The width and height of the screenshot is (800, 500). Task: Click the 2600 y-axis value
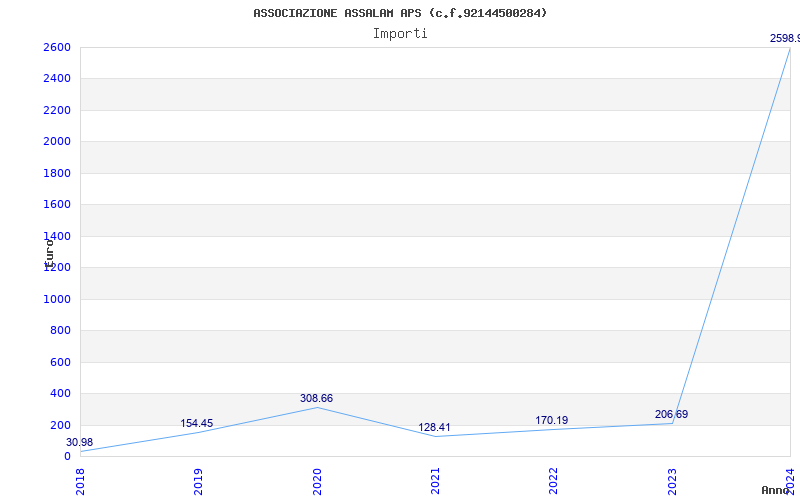pyautogui.click(x=57, y=47)
